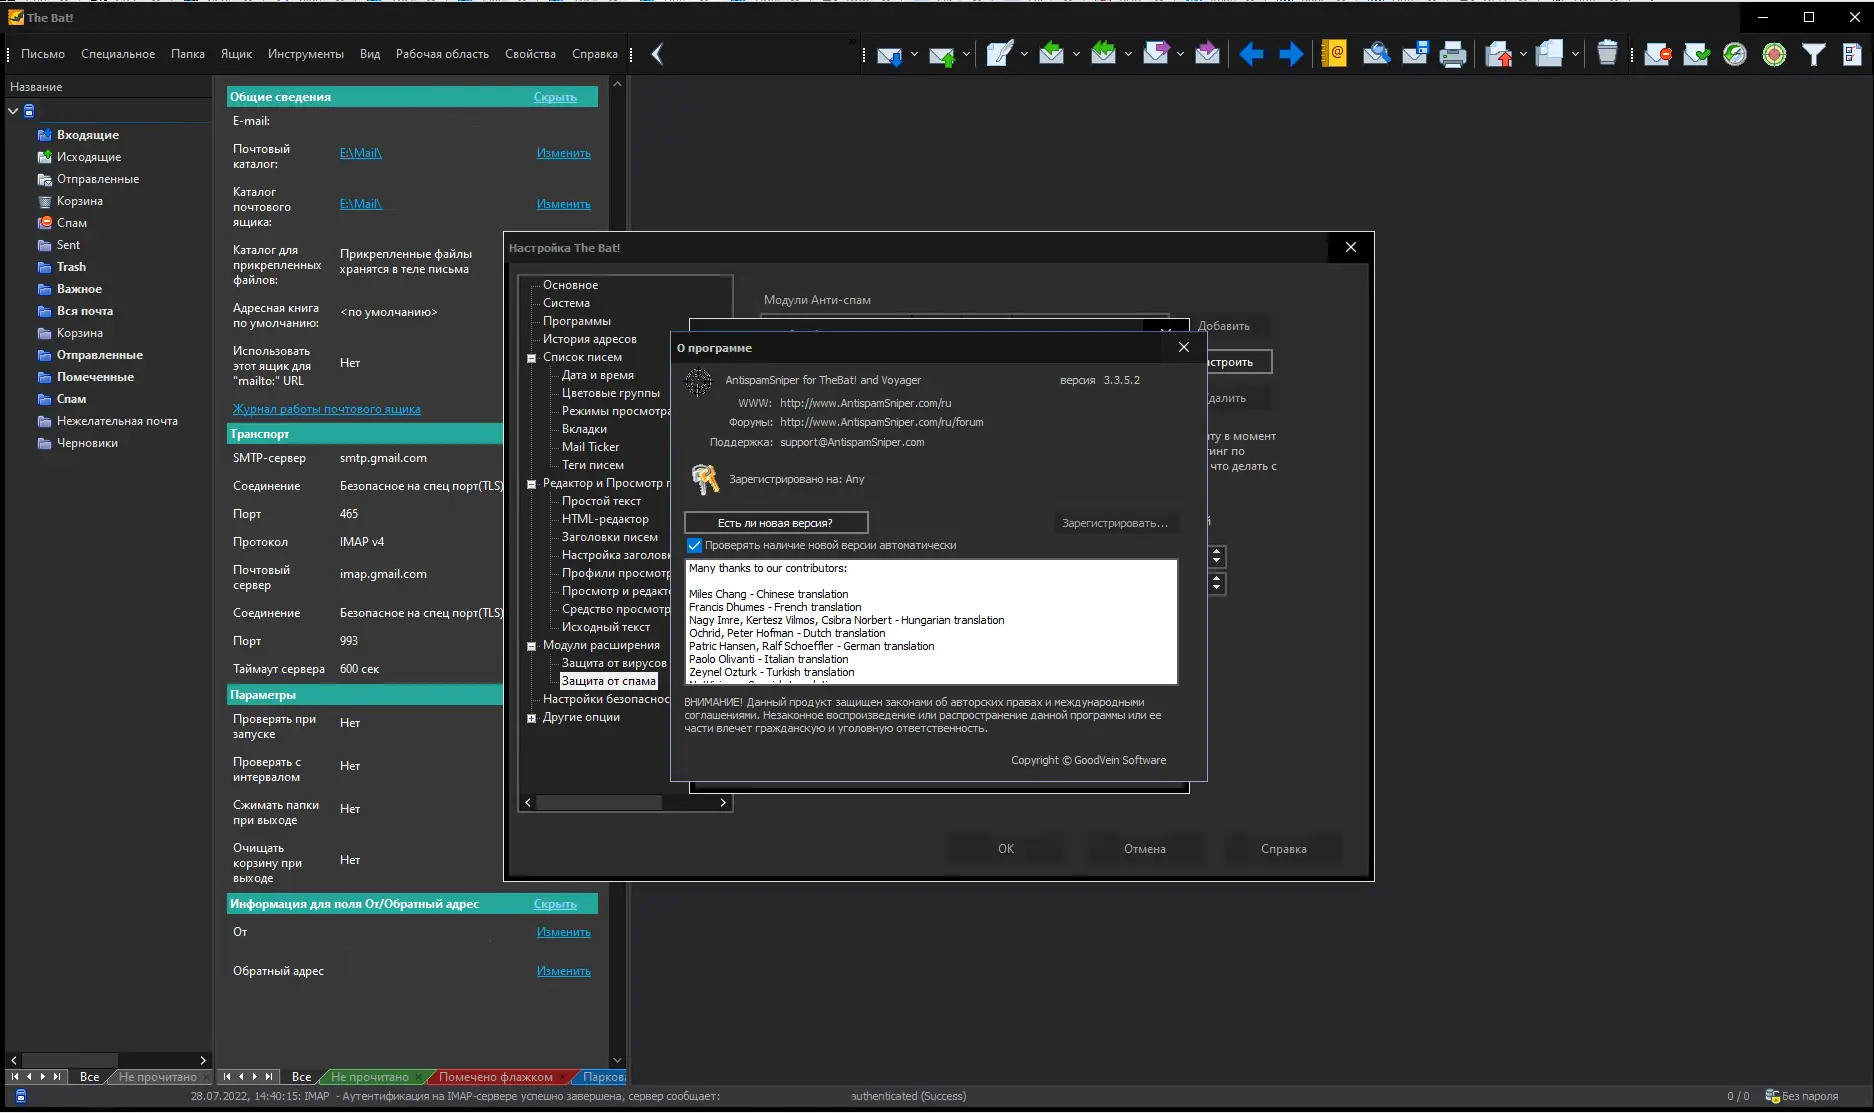This screenshot has height=1113, width=1874.
Task: Collapse the 'Список писем' tree node
Action: click(532, 358)
